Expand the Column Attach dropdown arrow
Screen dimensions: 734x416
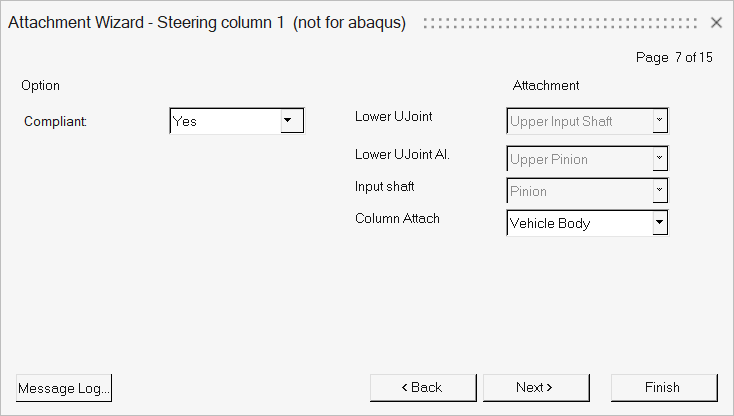point(659,223)
